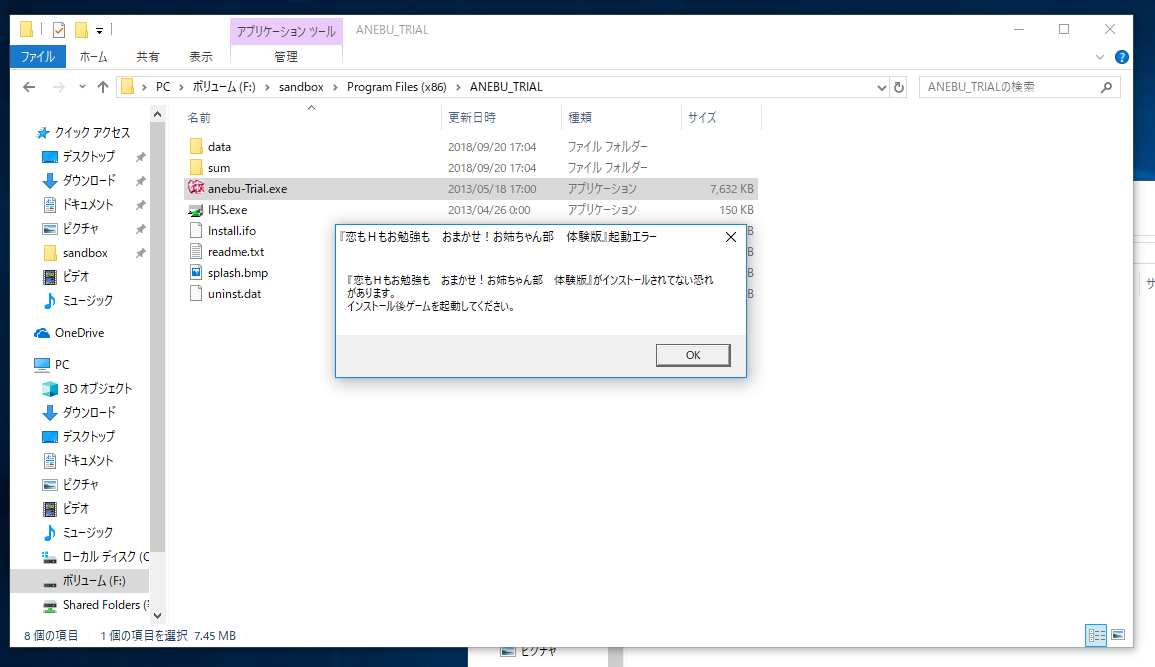Select the 2013/04/26 0:00 date cell
This screenshot has width=1155, height=667.
tap(489, 210)
